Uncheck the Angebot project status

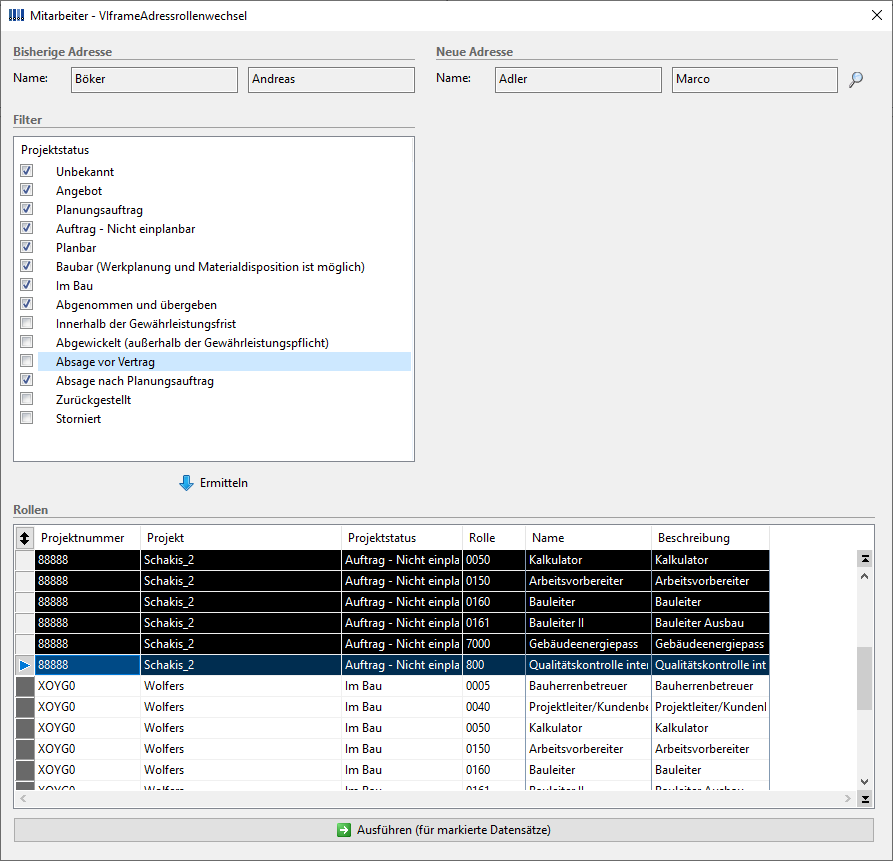27,190
